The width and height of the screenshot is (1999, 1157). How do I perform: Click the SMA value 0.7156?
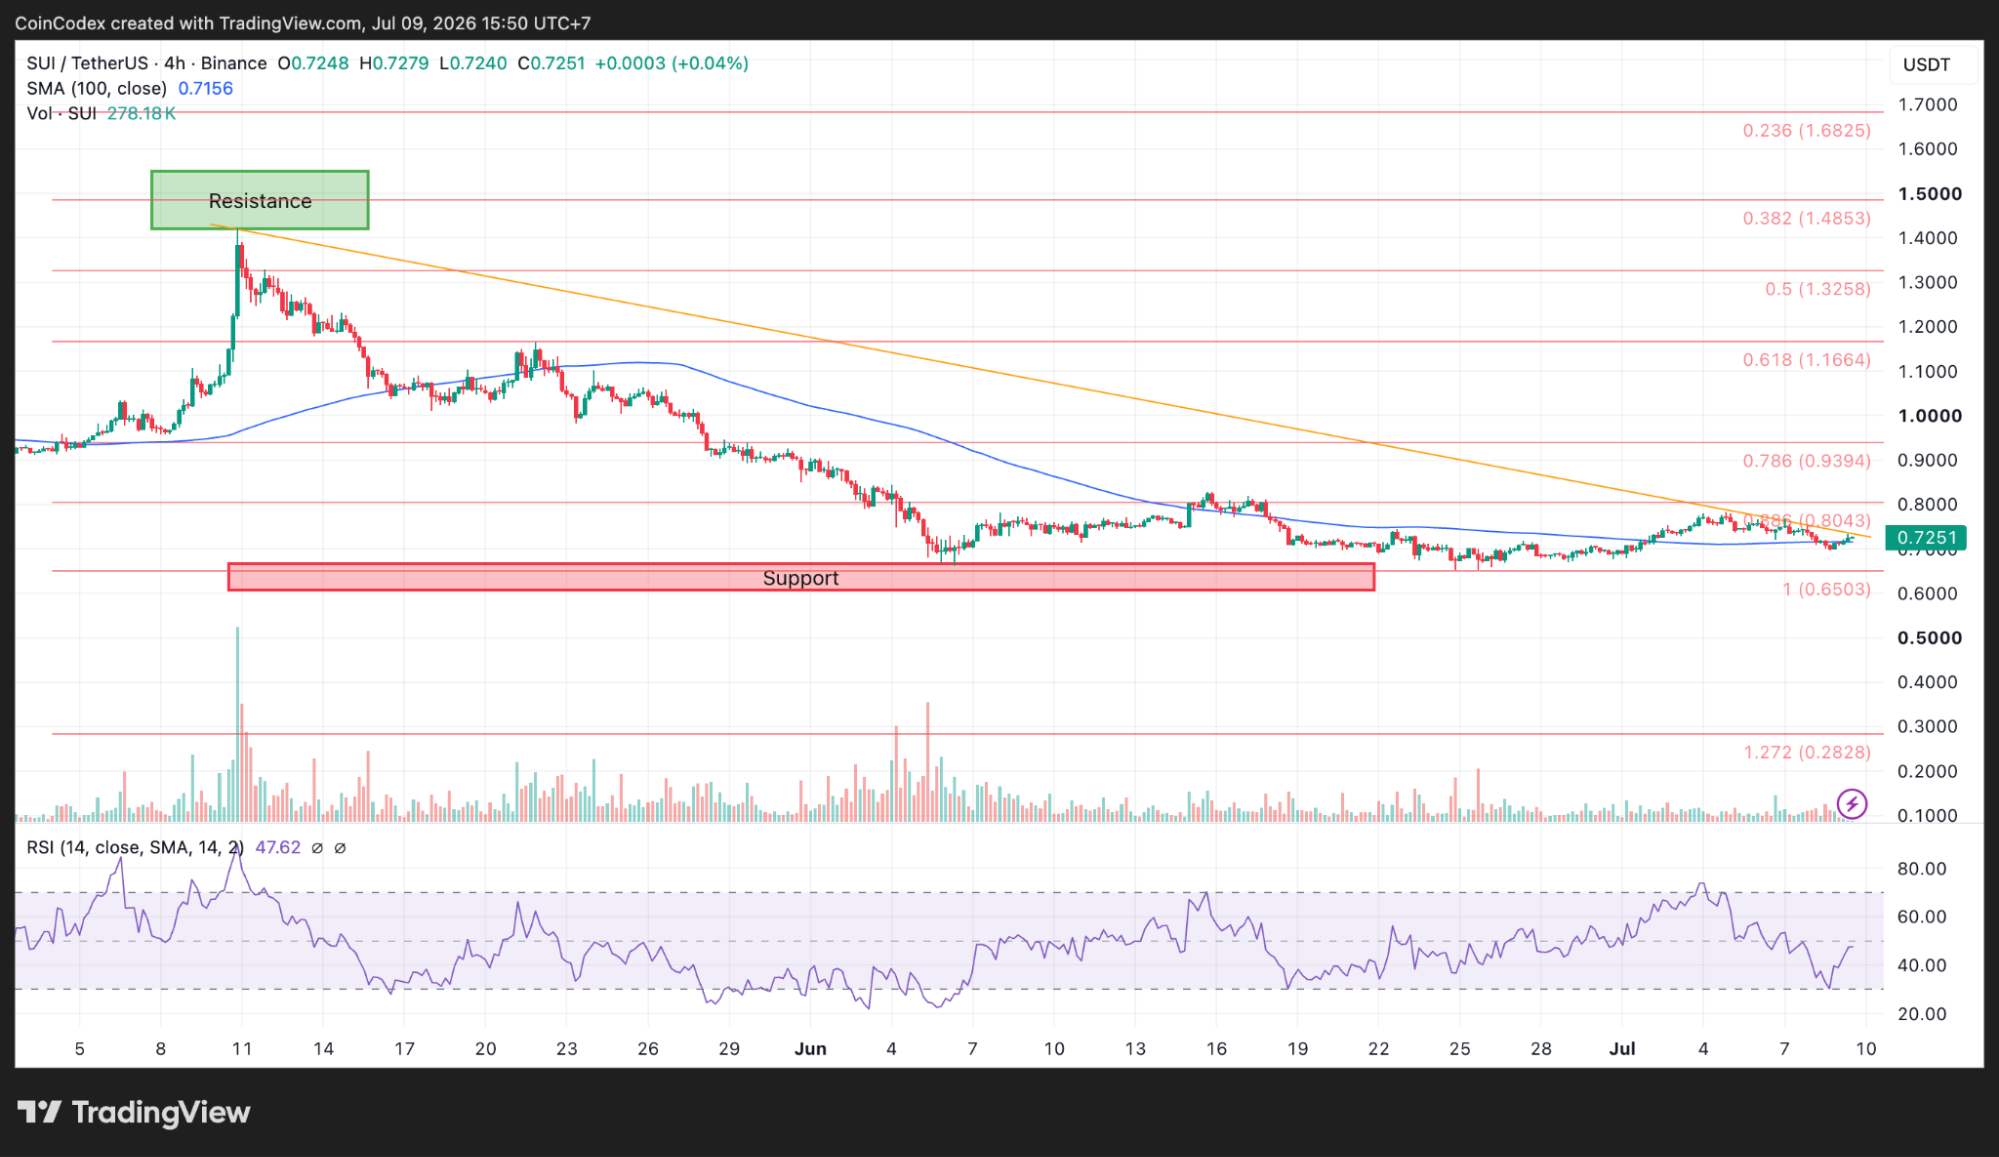click(x=205, y=88)
